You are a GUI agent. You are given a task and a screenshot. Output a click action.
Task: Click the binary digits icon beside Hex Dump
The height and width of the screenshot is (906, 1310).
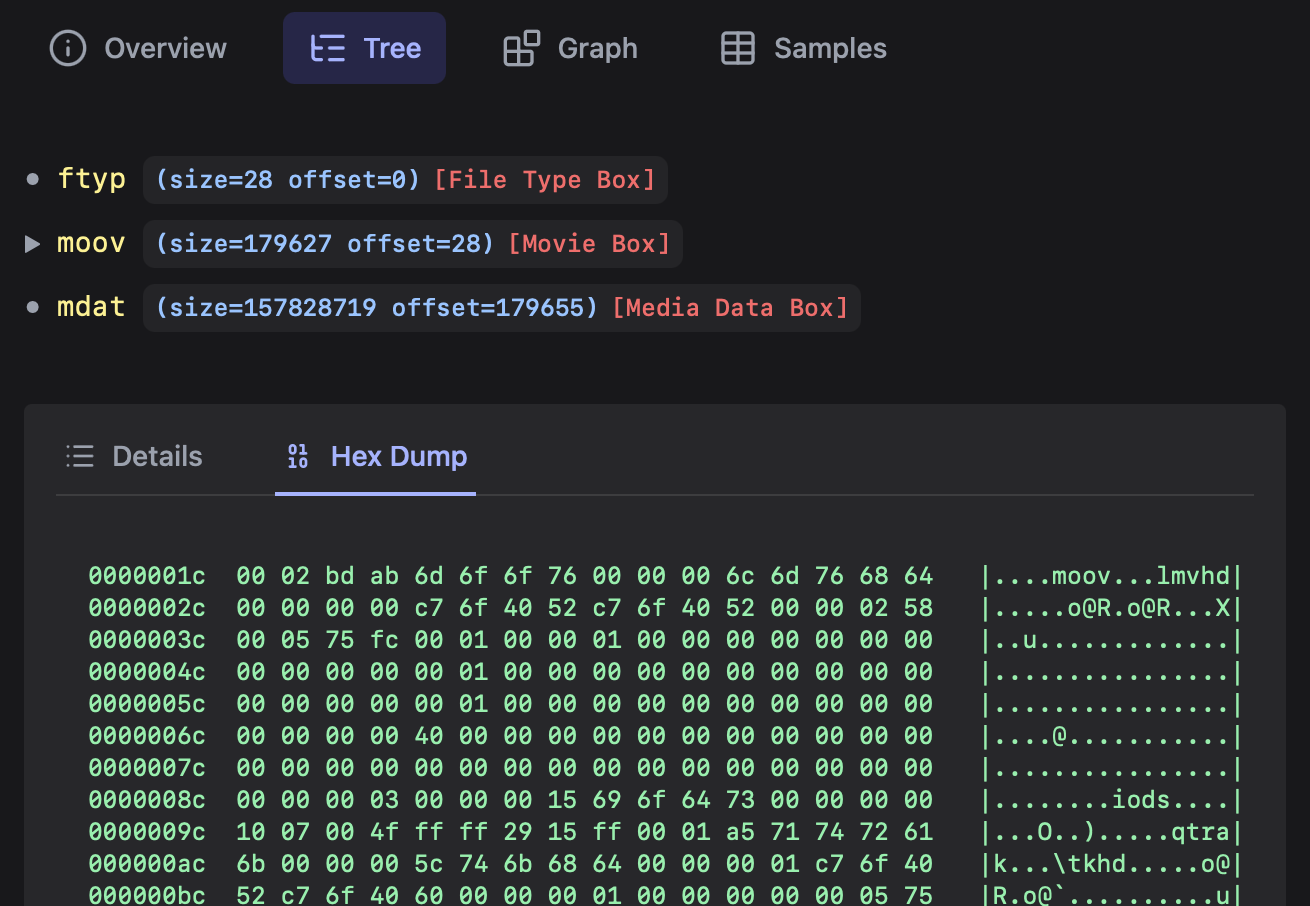click(x=298, y=456)
